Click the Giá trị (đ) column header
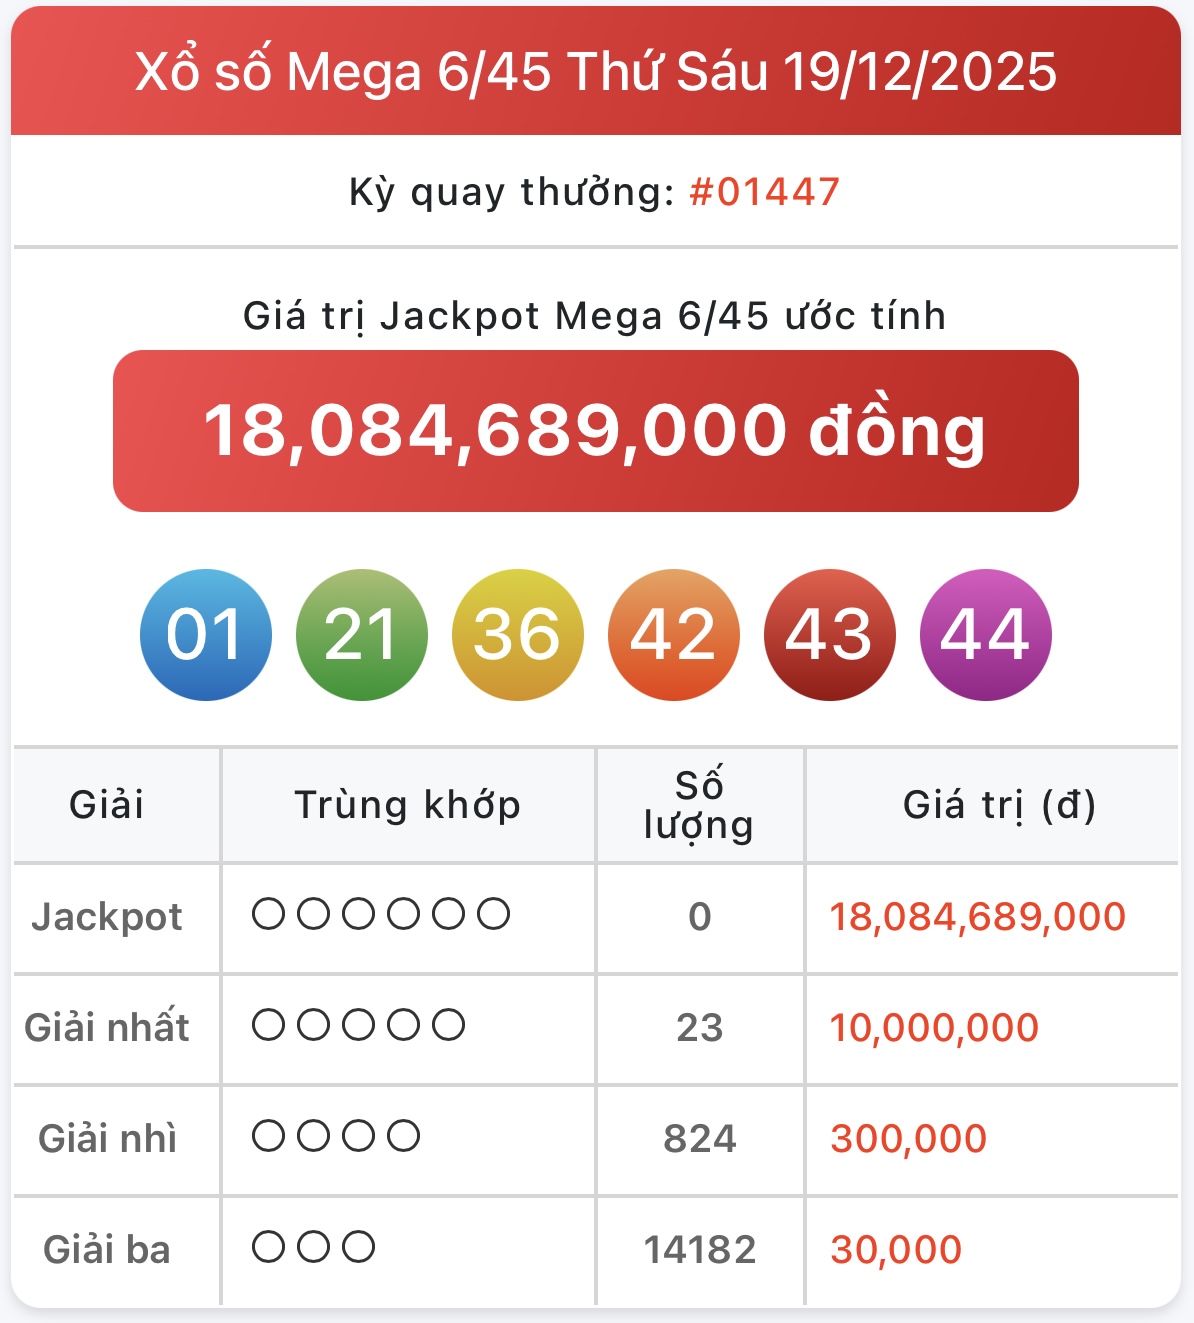 [x=999, y=805]
